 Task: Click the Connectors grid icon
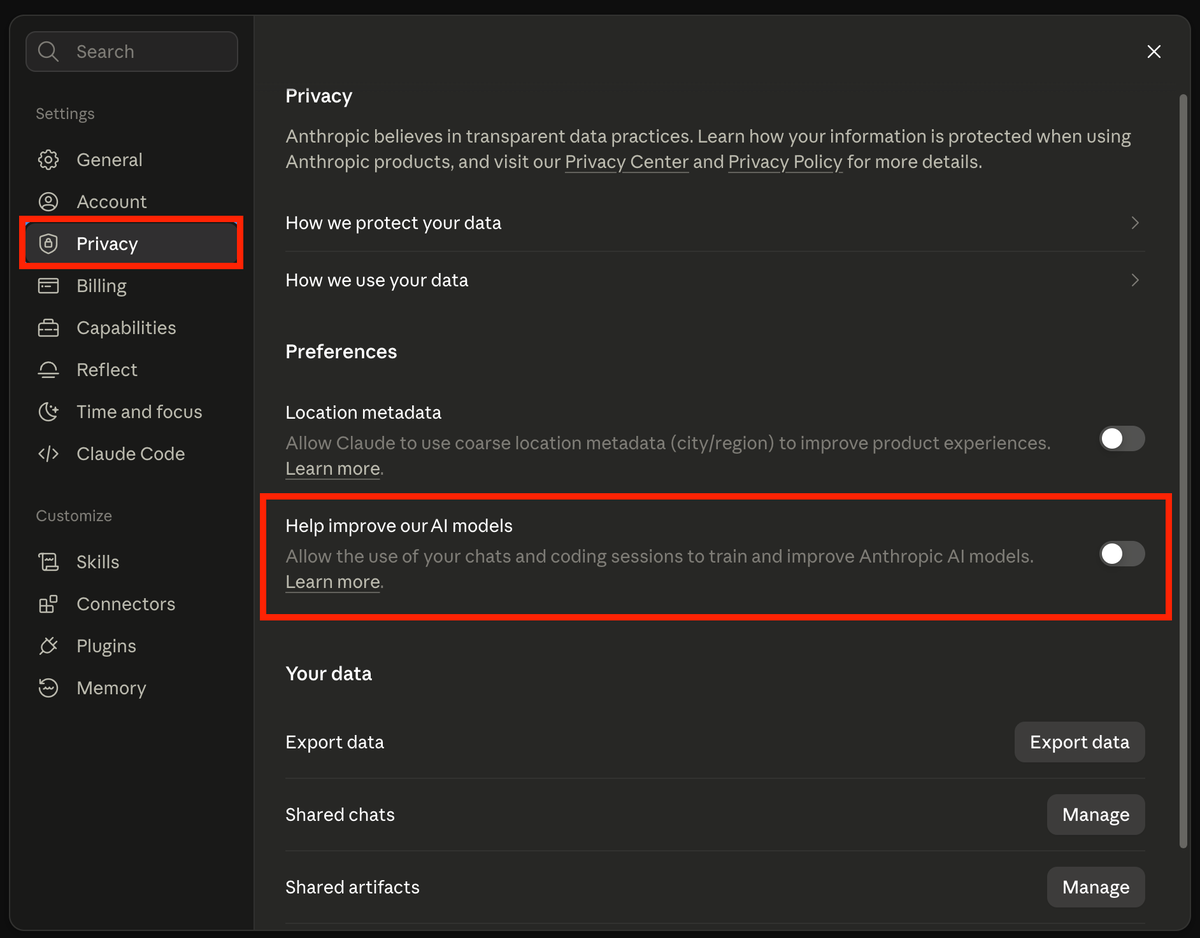pyautogui.click(x=48, y=604)
